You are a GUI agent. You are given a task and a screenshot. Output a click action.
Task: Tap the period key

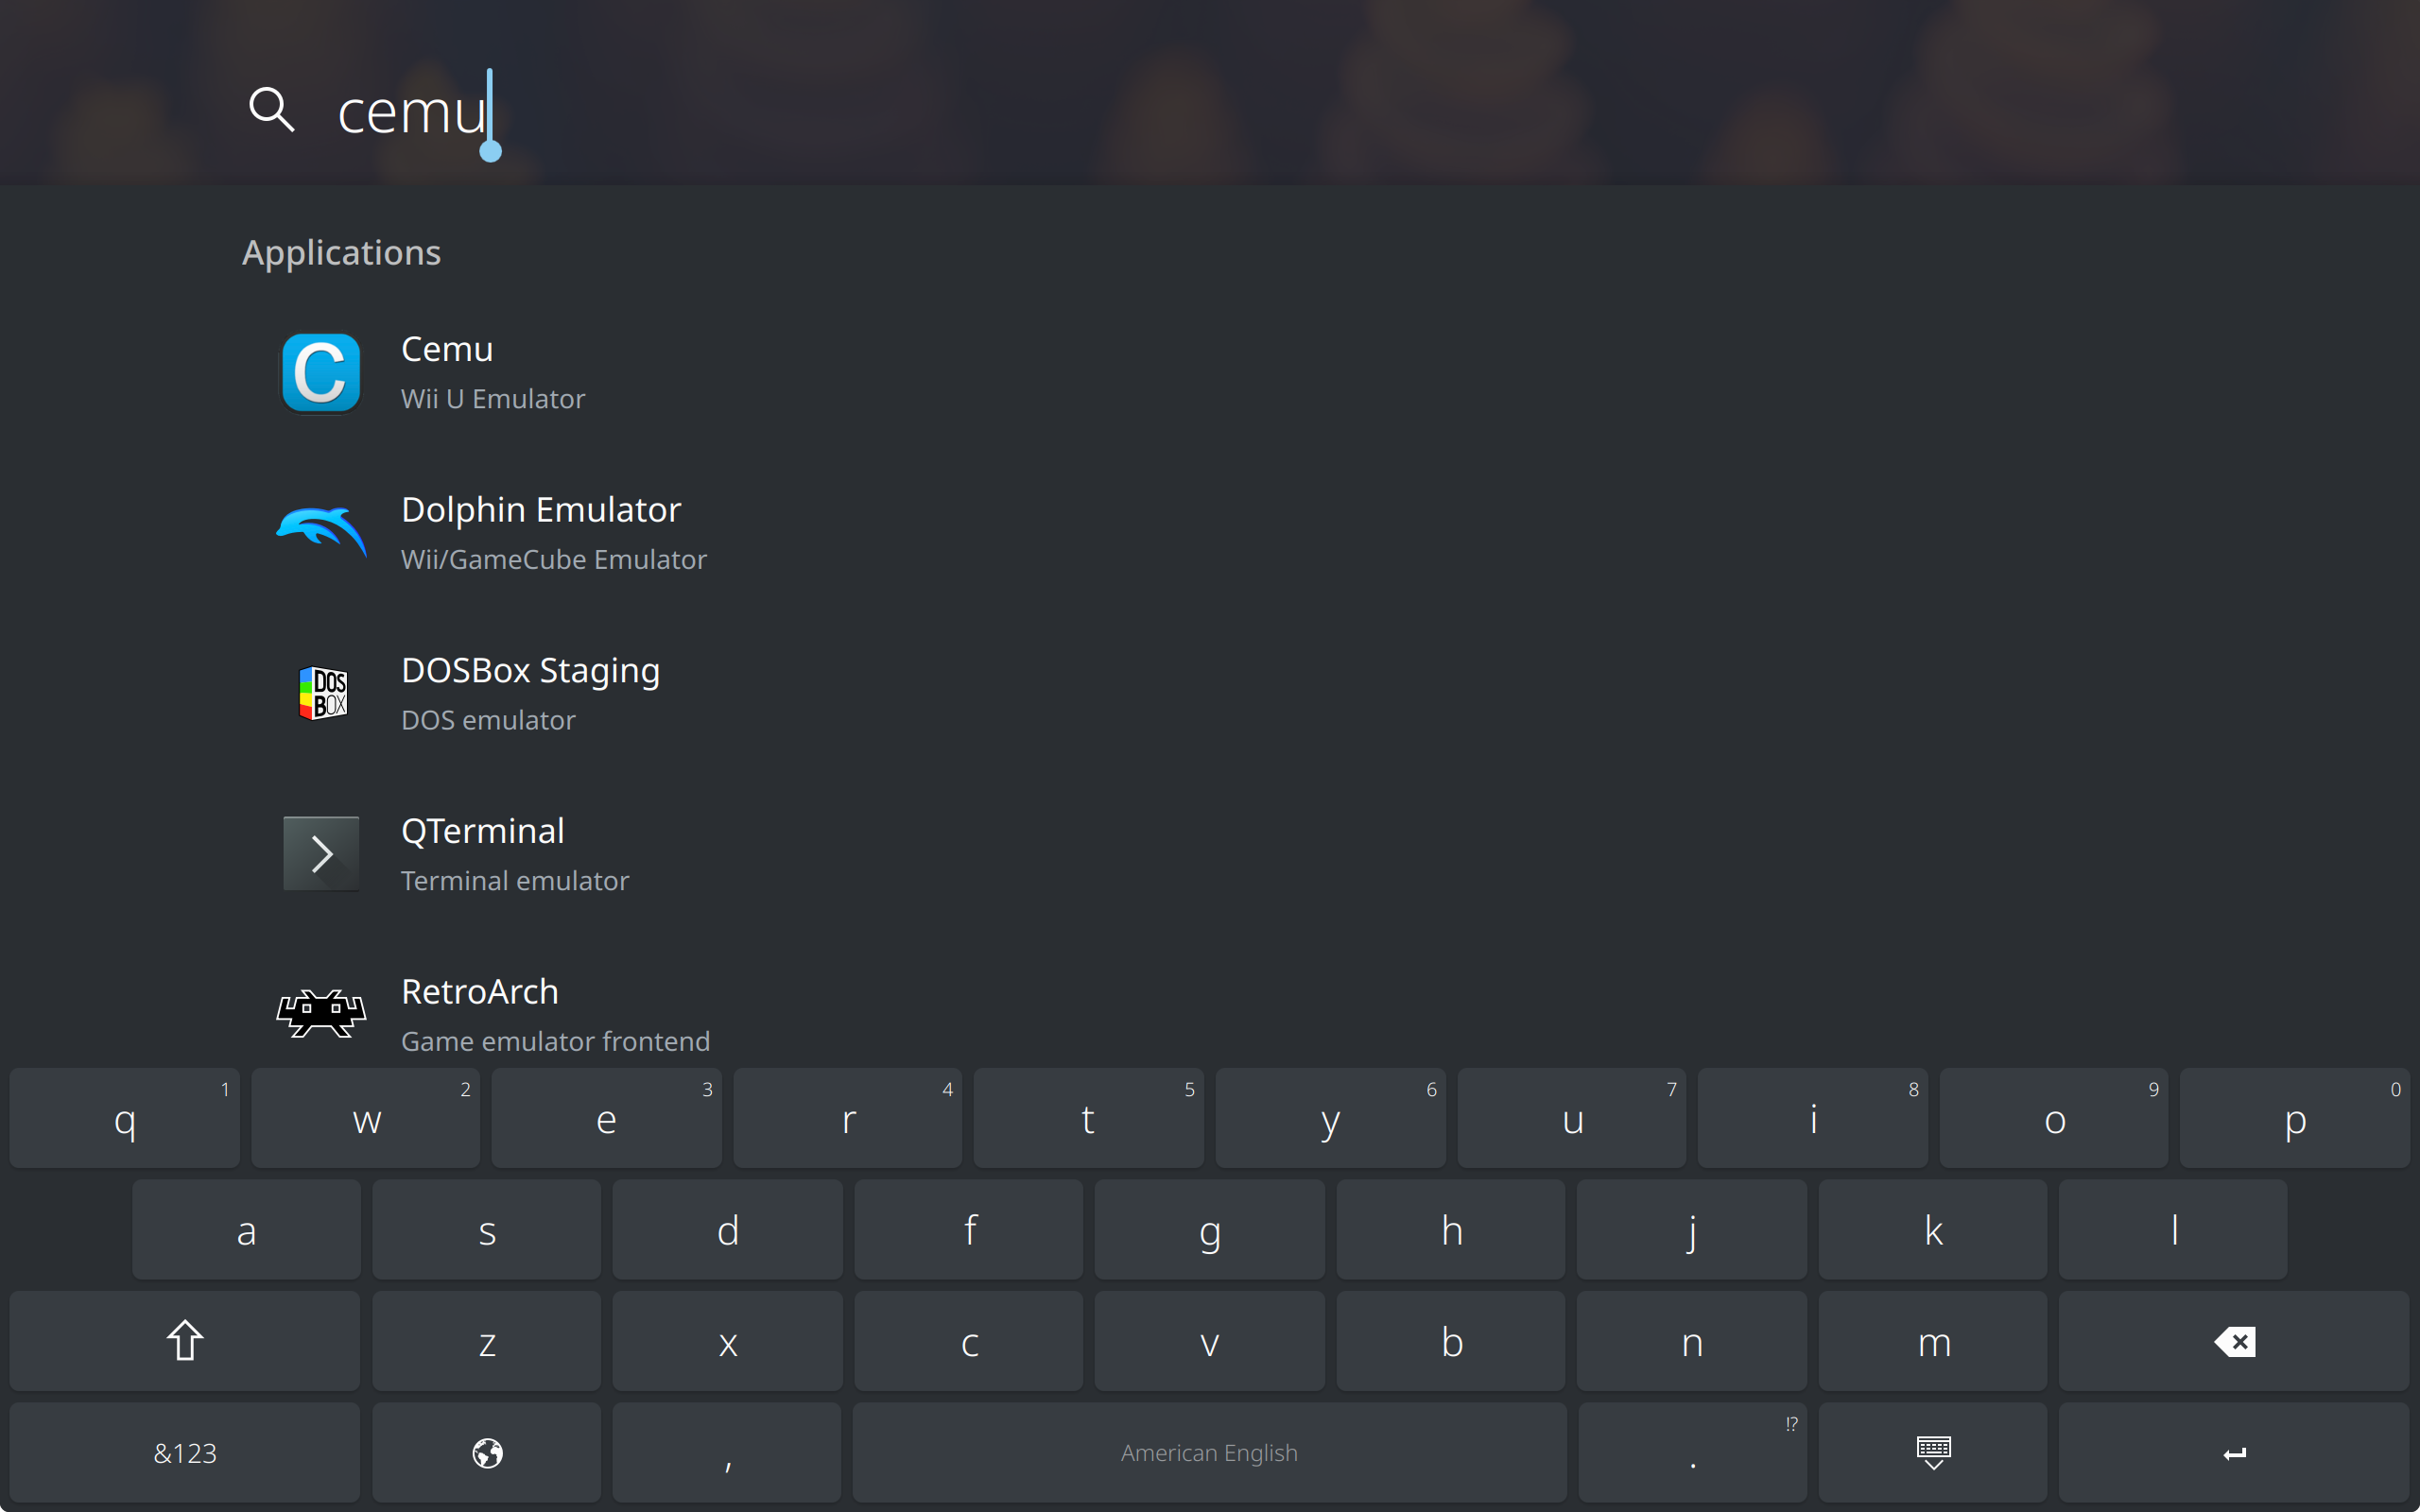[1692, 1452]
